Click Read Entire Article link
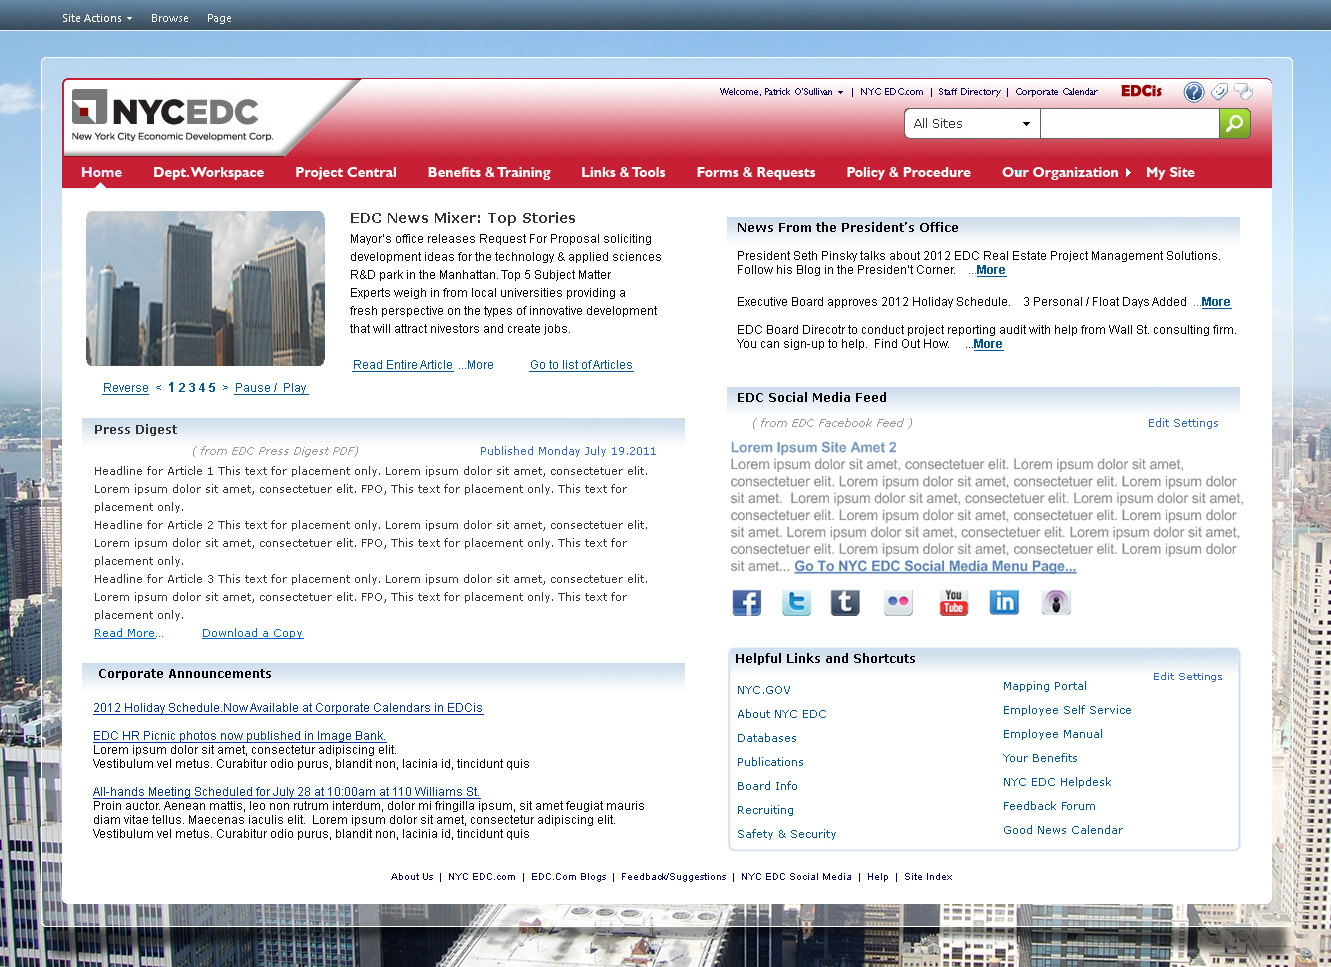The width and height of the screenshot is (1331, 967). [x=403, y=365]
